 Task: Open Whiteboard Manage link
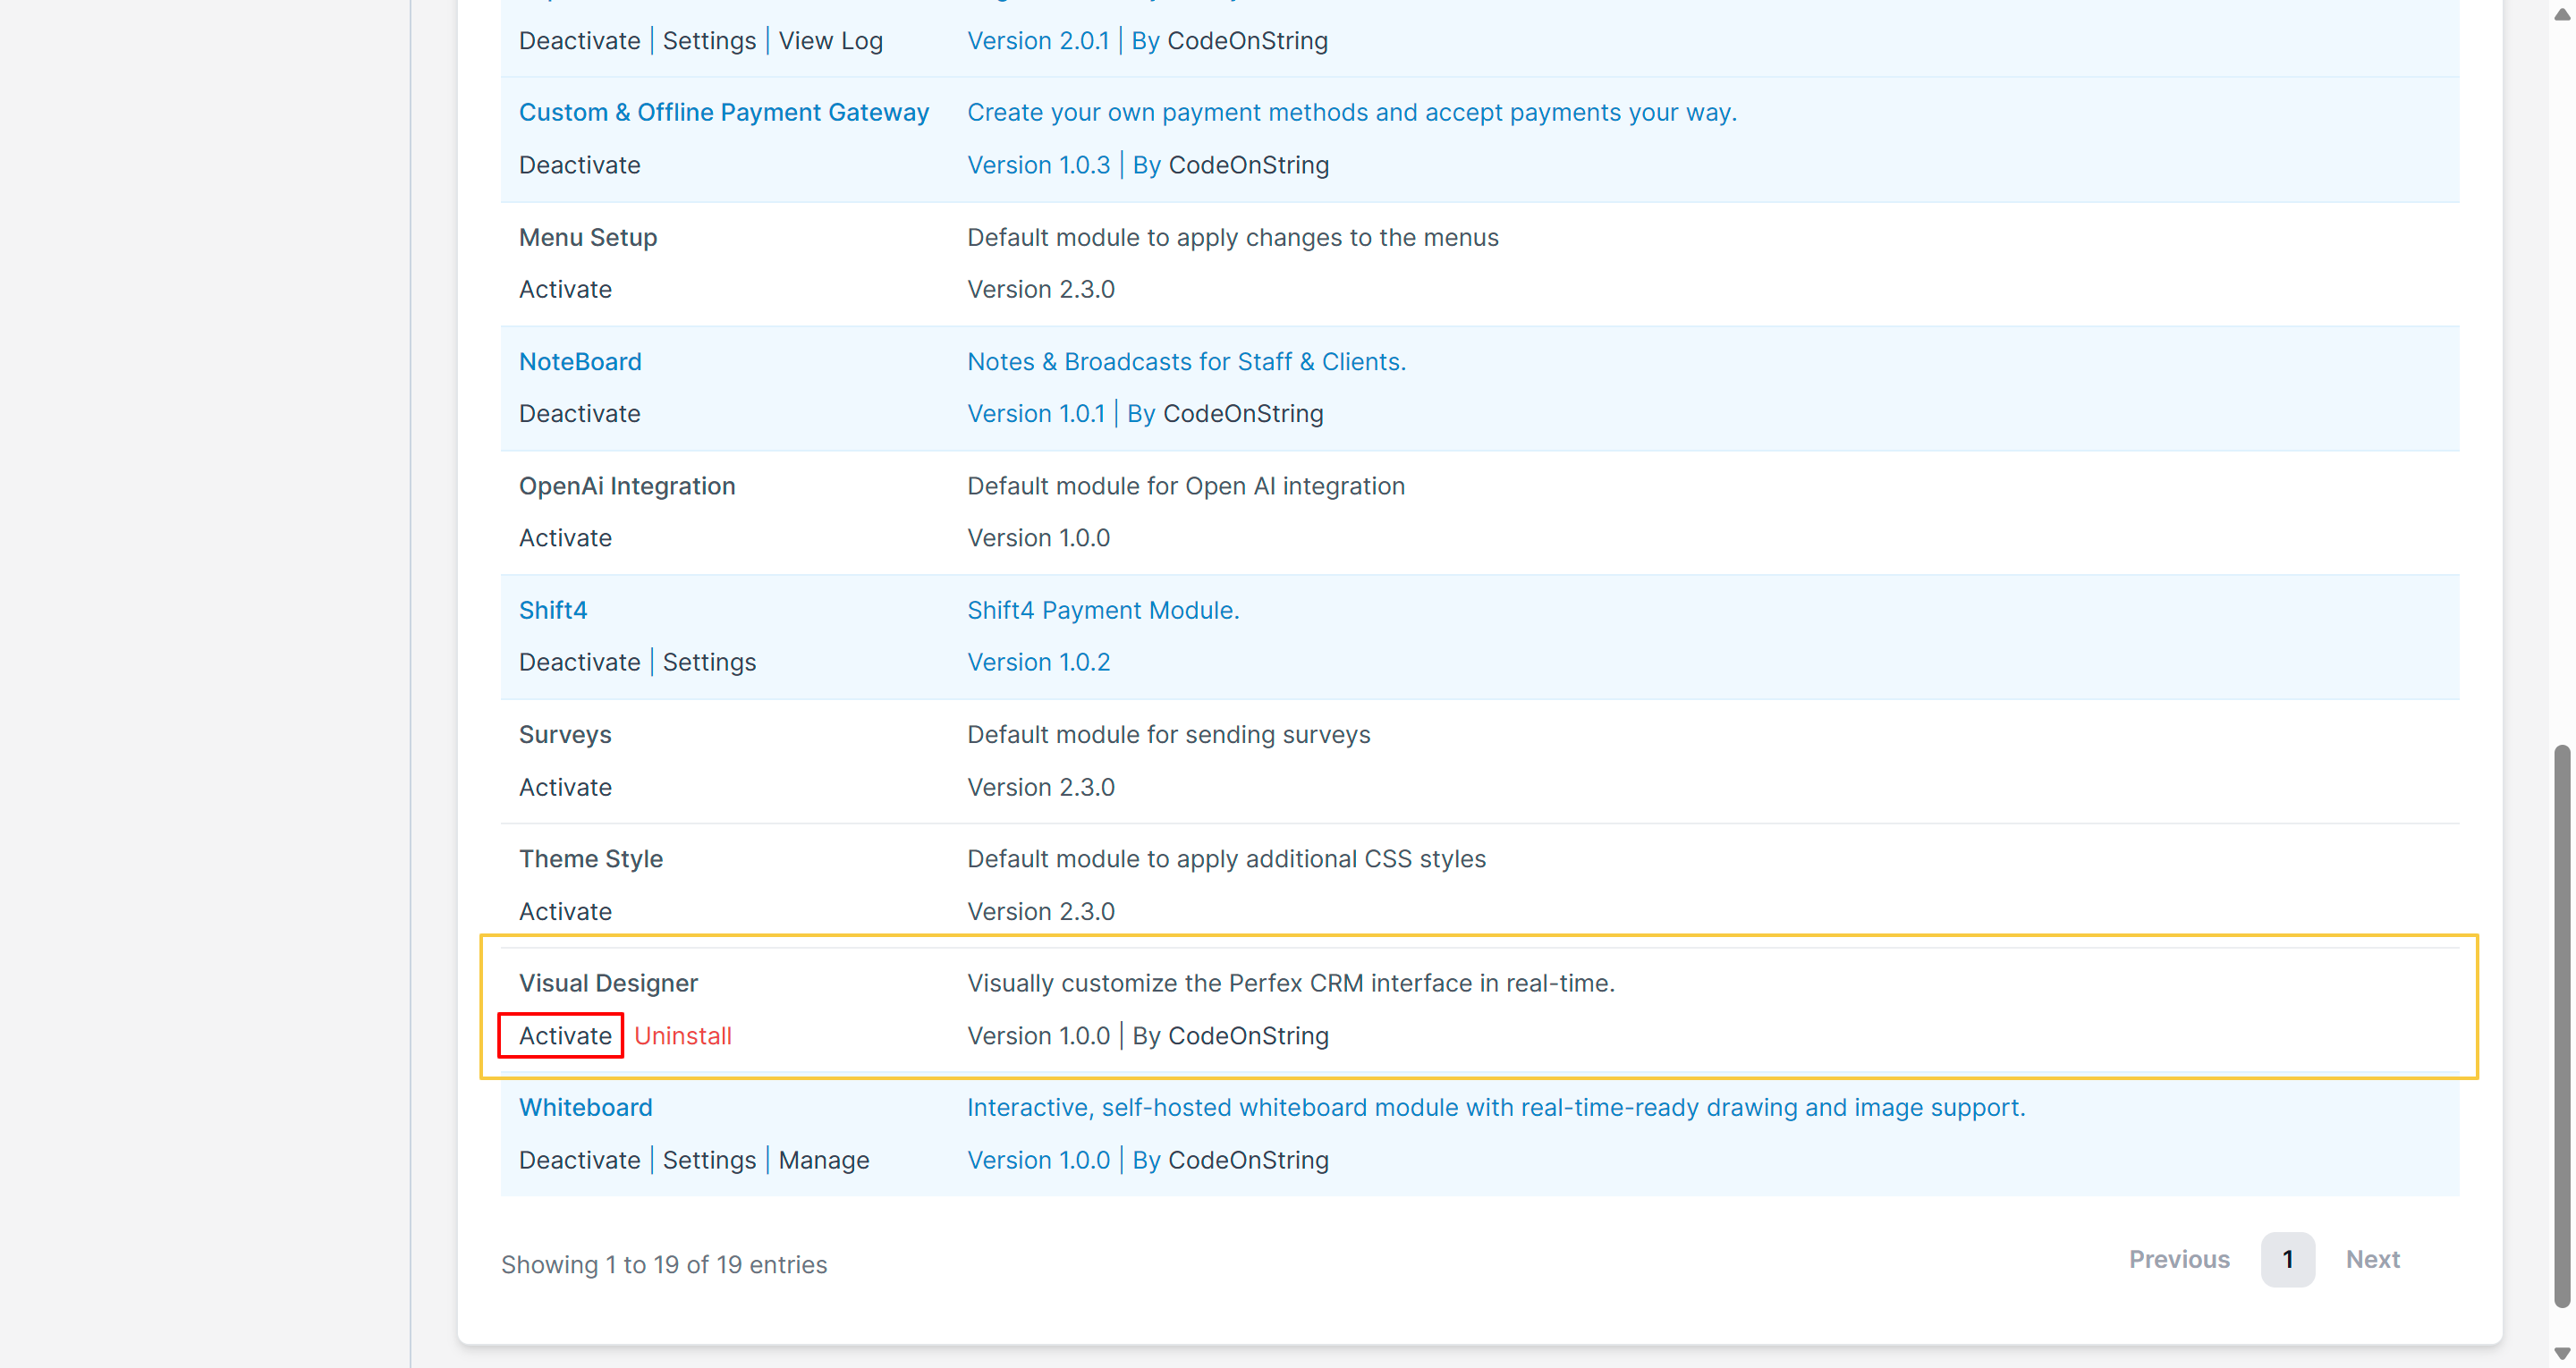(x=823, y=1159)
